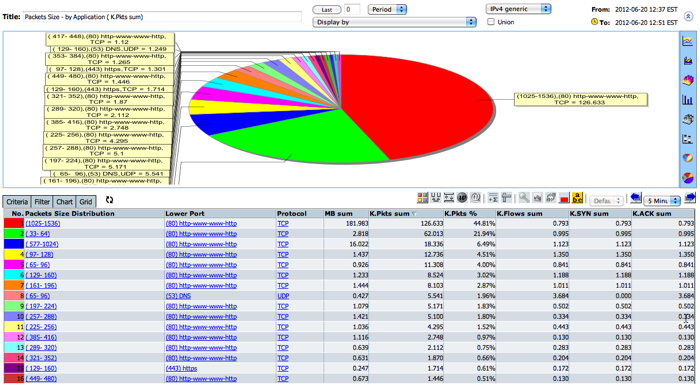Select the 3D bar chart icon
700x384 pixels.
tap(688, 119)
